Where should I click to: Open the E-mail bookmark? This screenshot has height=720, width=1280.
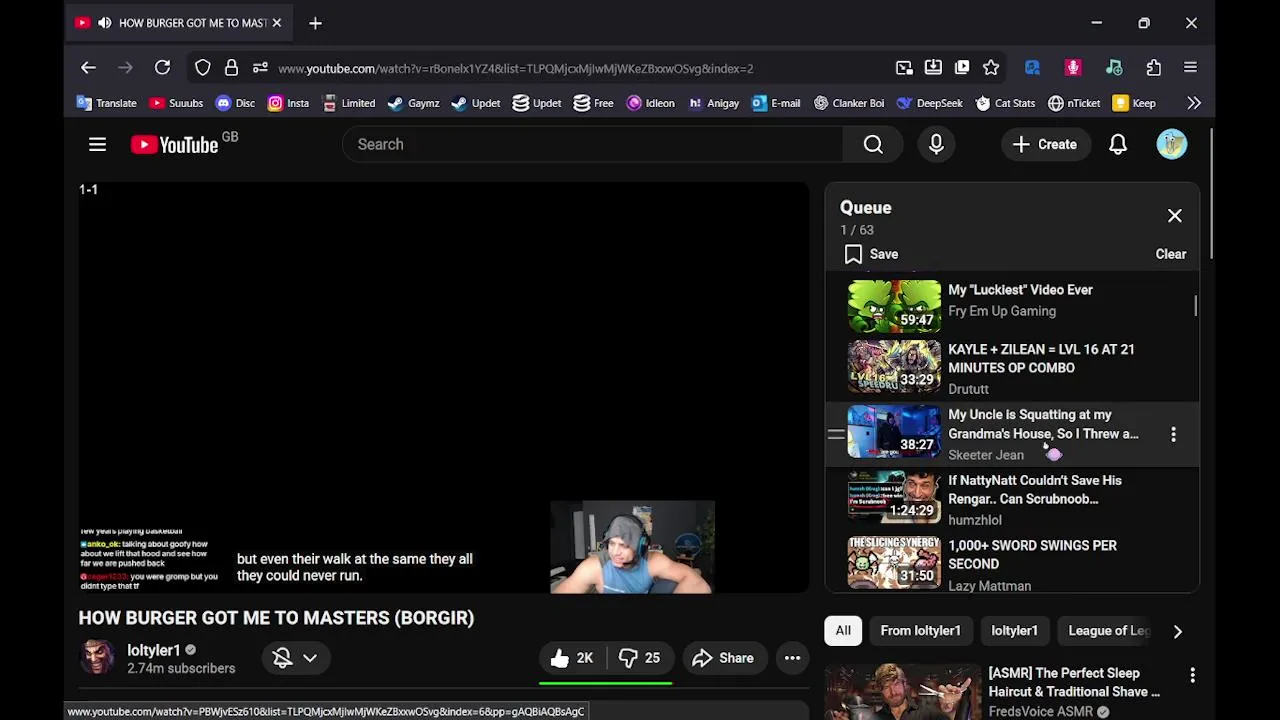coord(775,103)
